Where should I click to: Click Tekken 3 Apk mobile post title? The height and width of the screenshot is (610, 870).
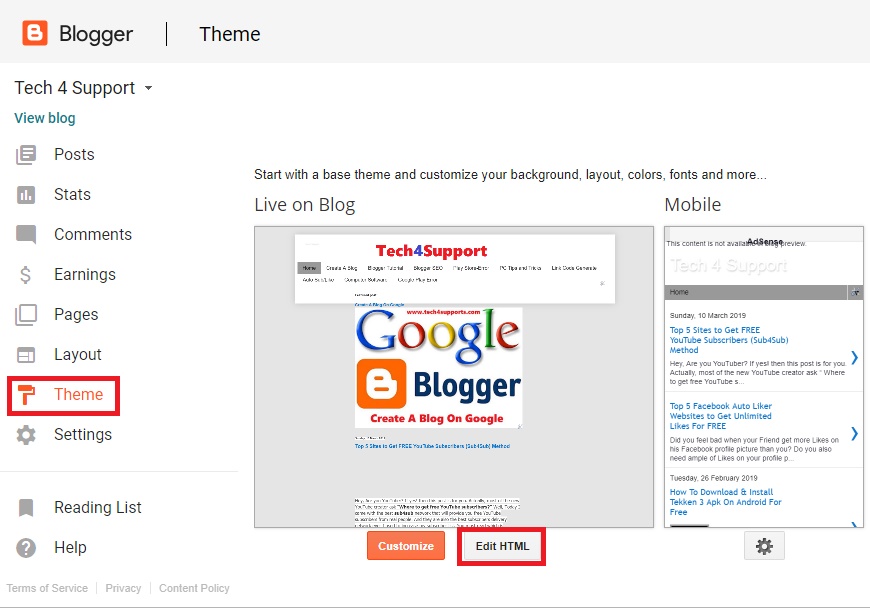click(725, 502)
